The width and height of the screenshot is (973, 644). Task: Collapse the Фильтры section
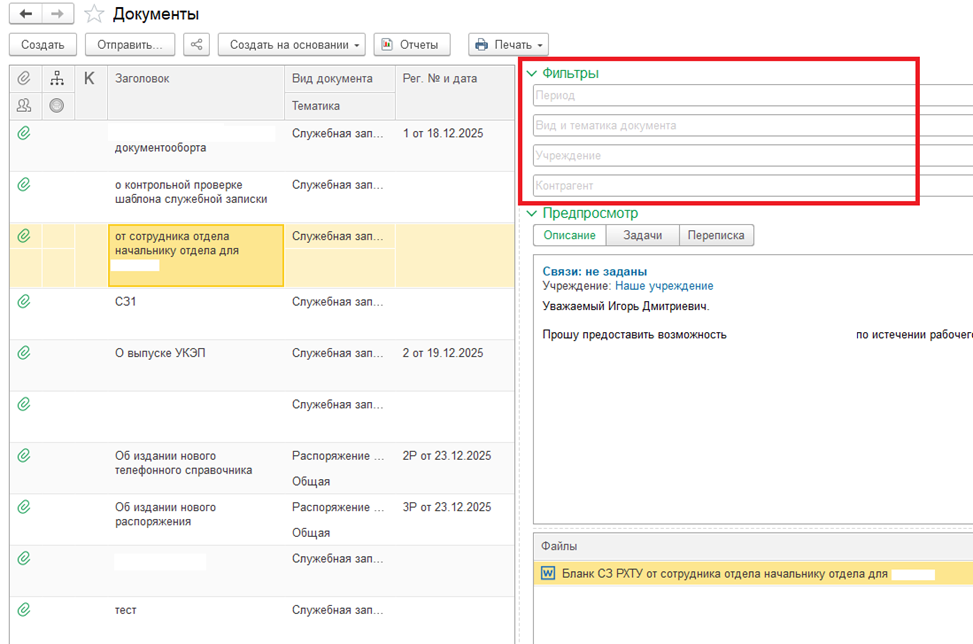[532, 73]
